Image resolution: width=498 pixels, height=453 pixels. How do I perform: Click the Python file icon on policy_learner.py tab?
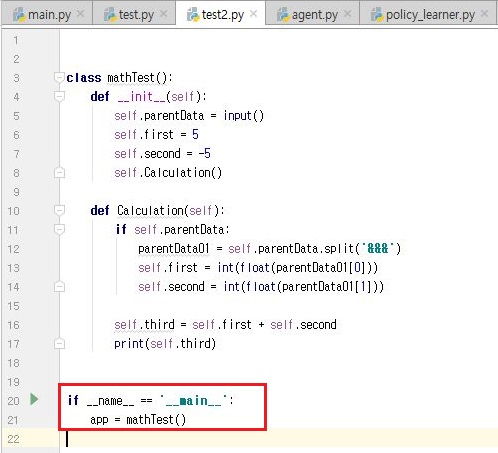377,15
